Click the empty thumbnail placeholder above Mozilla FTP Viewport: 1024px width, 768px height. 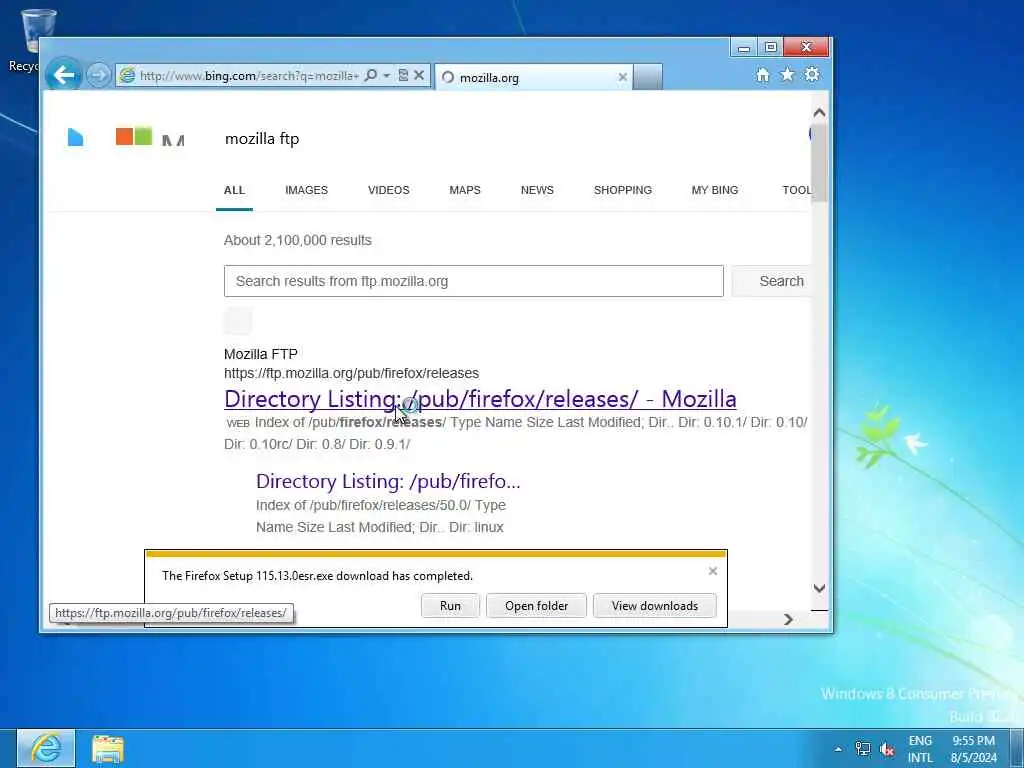coord(238,321)
